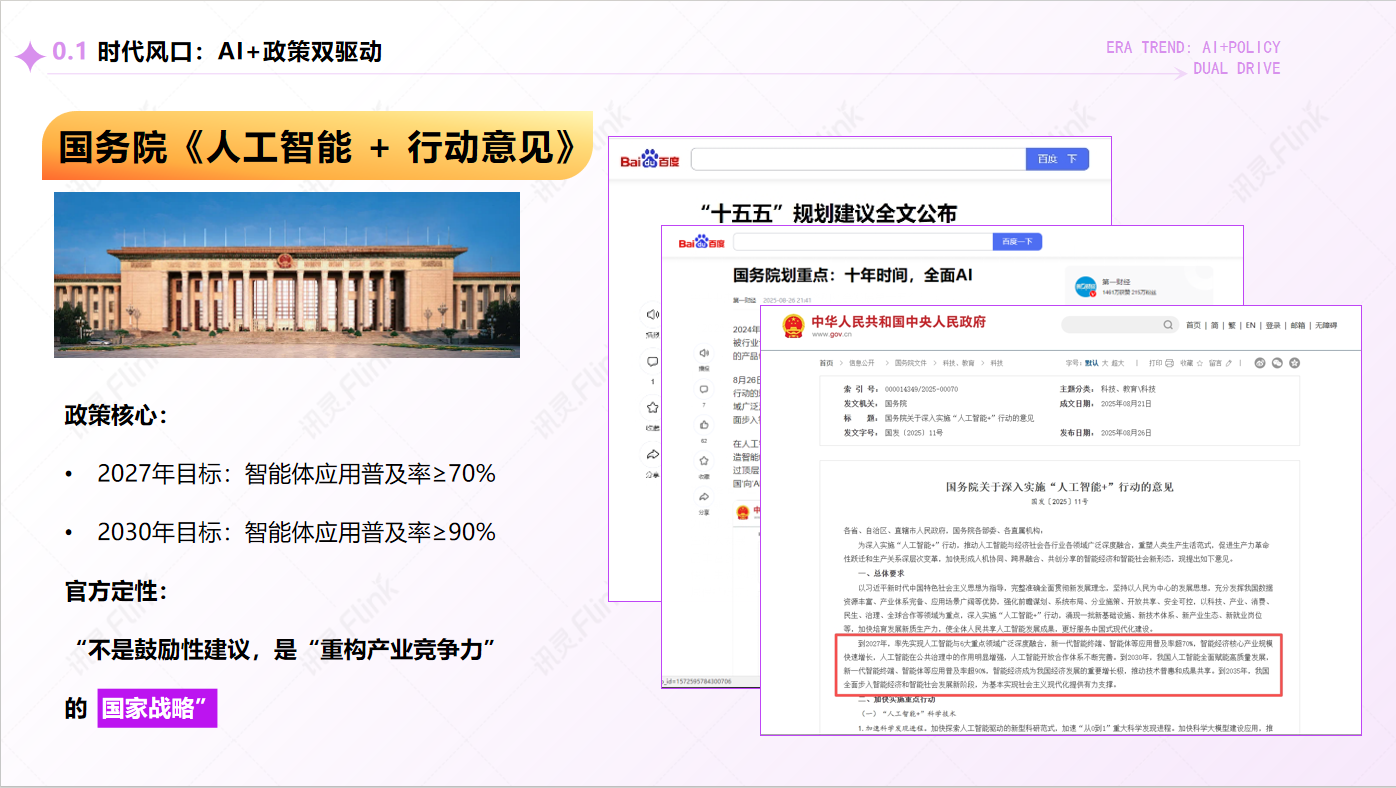This screenshot has height=788, width=1396.
Task: Click the round star share icon on gov.cn
Action: click(x=1294, y=363)
